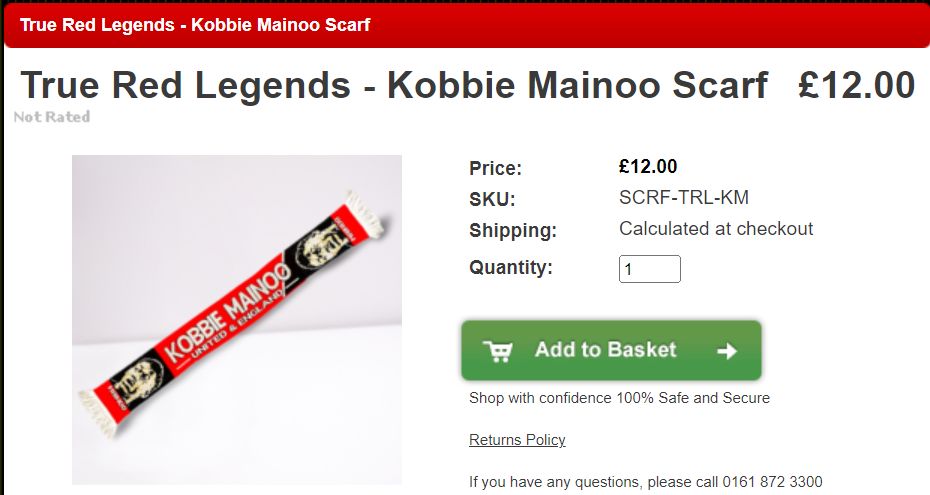Viewport: 930px width, 495px height.
Task: Click the large product name heading
Action: tap(394, 85)
